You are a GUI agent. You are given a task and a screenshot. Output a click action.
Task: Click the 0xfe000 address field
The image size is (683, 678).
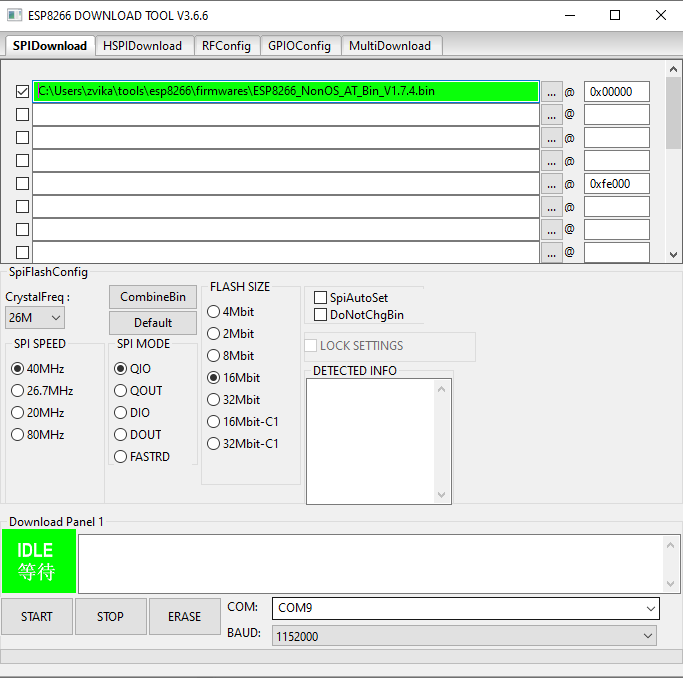pyautogui.click(x=616, y=184)
